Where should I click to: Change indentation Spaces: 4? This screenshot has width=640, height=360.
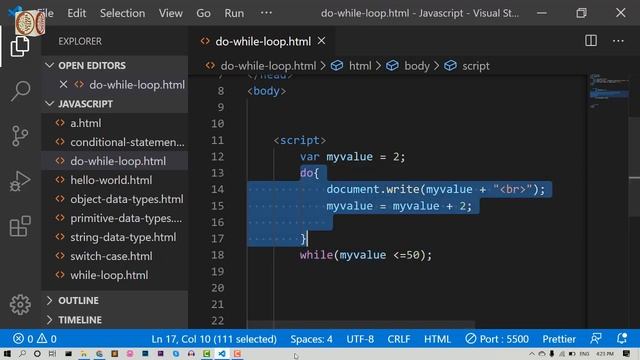tap(311, 339)
